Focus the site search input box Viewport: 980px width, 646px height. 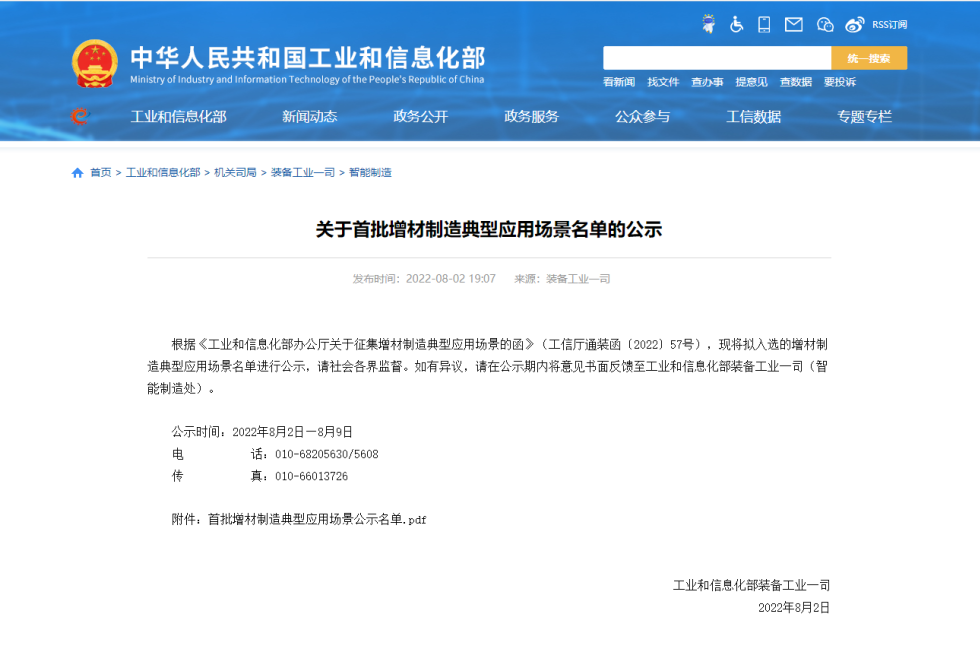pyautogui.click(x=717, y=58)
